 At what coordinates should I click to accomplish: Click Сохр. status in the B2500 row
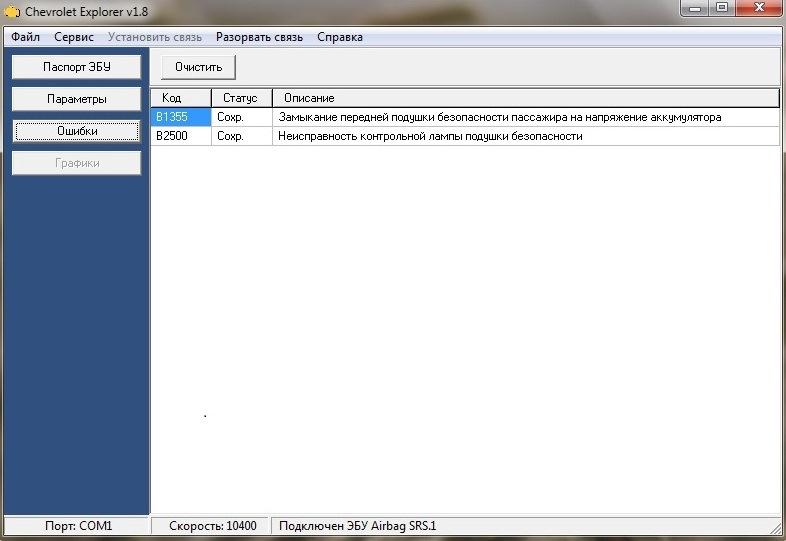click(x=242, y=136)
